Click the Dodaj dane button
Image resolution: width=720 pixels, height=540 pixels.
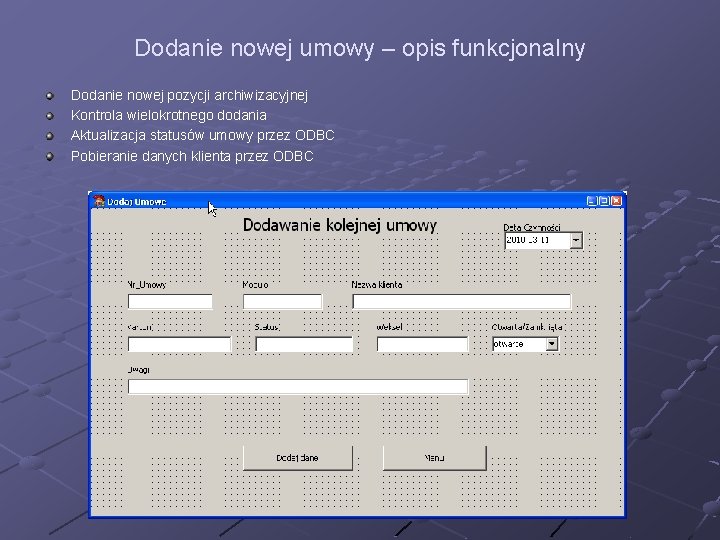click(298, 458)
